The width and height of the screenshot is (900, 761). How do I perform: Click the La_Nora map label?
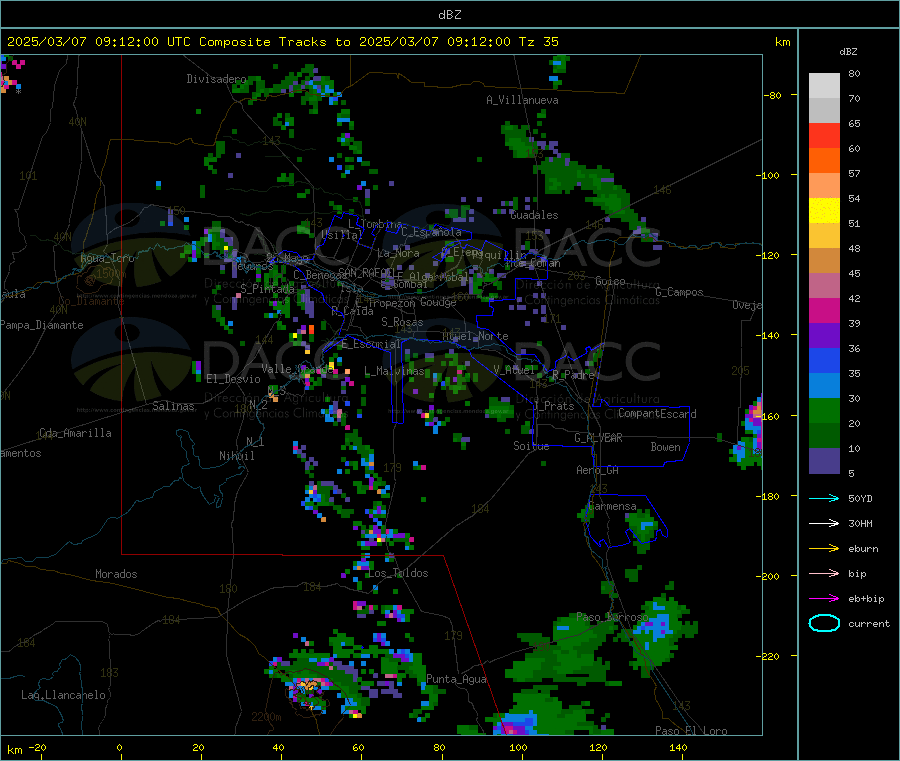point(398,253)
